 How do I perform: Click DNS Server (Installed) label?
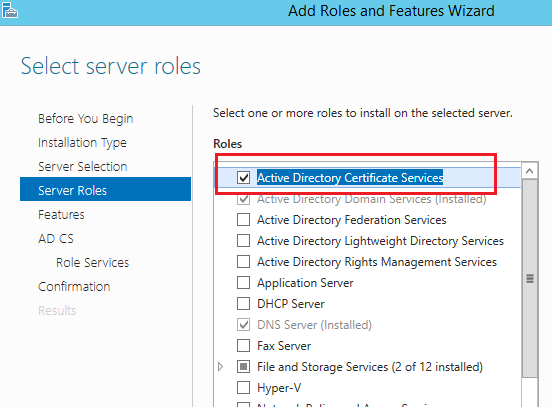[314, 325]
